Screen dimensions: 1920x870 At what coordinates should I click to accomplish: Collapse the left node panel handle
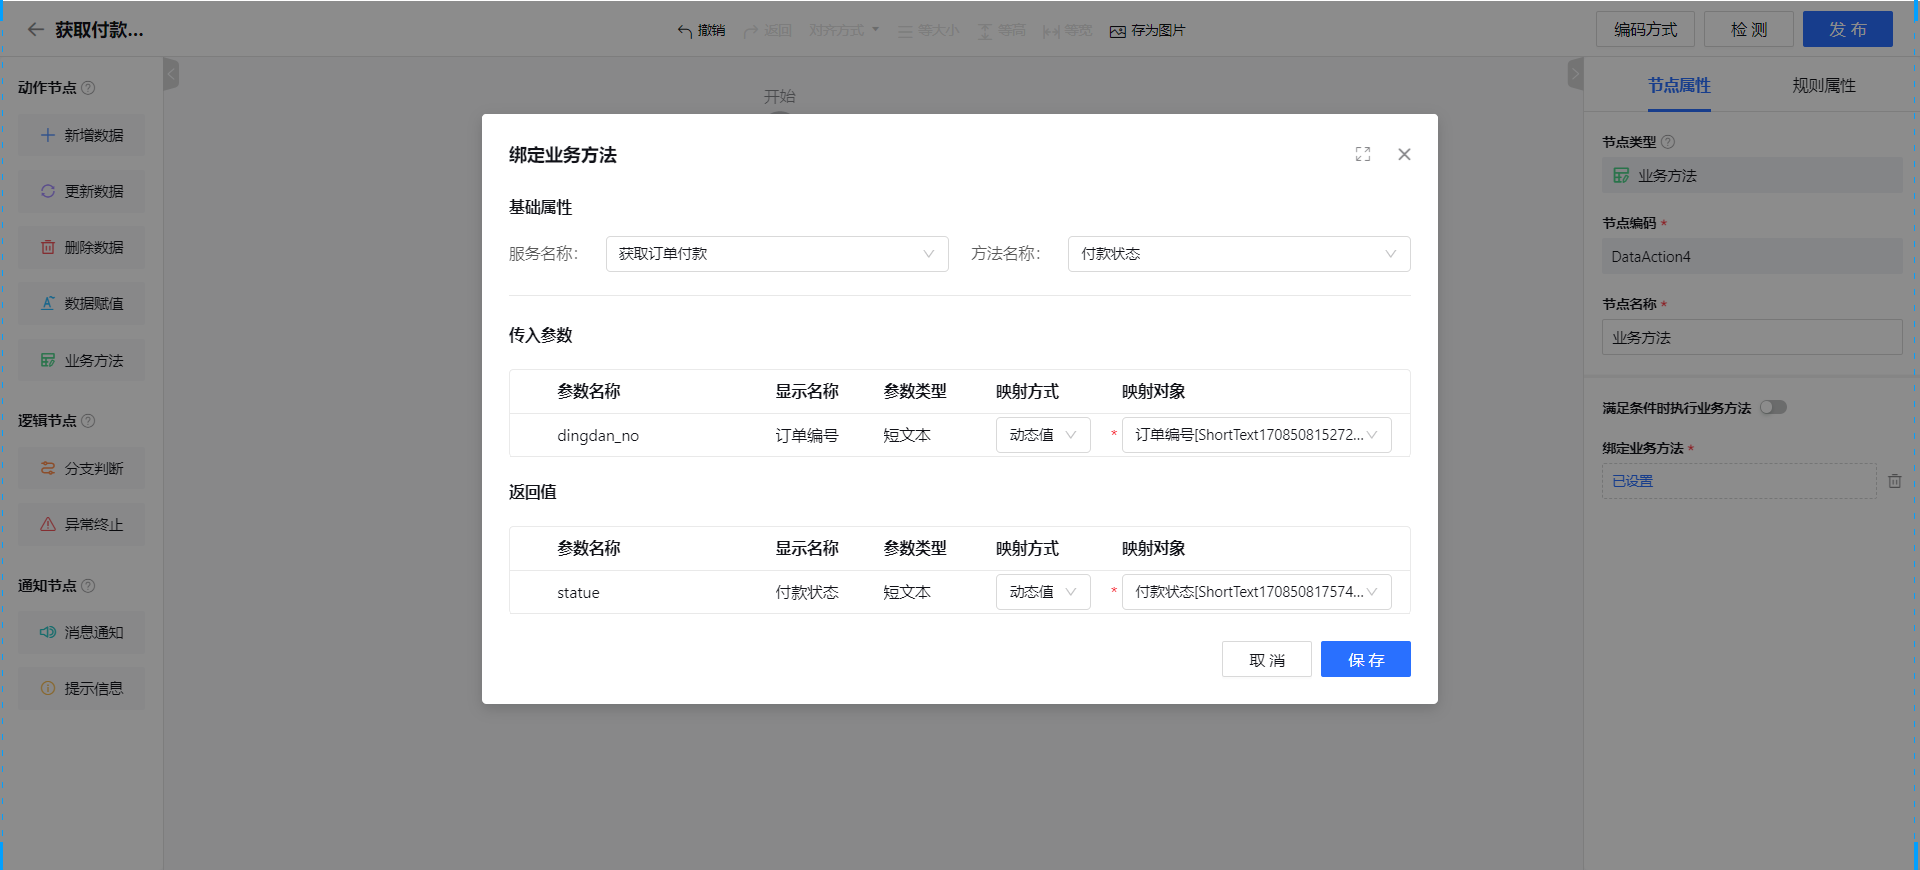tap(171, 74)
